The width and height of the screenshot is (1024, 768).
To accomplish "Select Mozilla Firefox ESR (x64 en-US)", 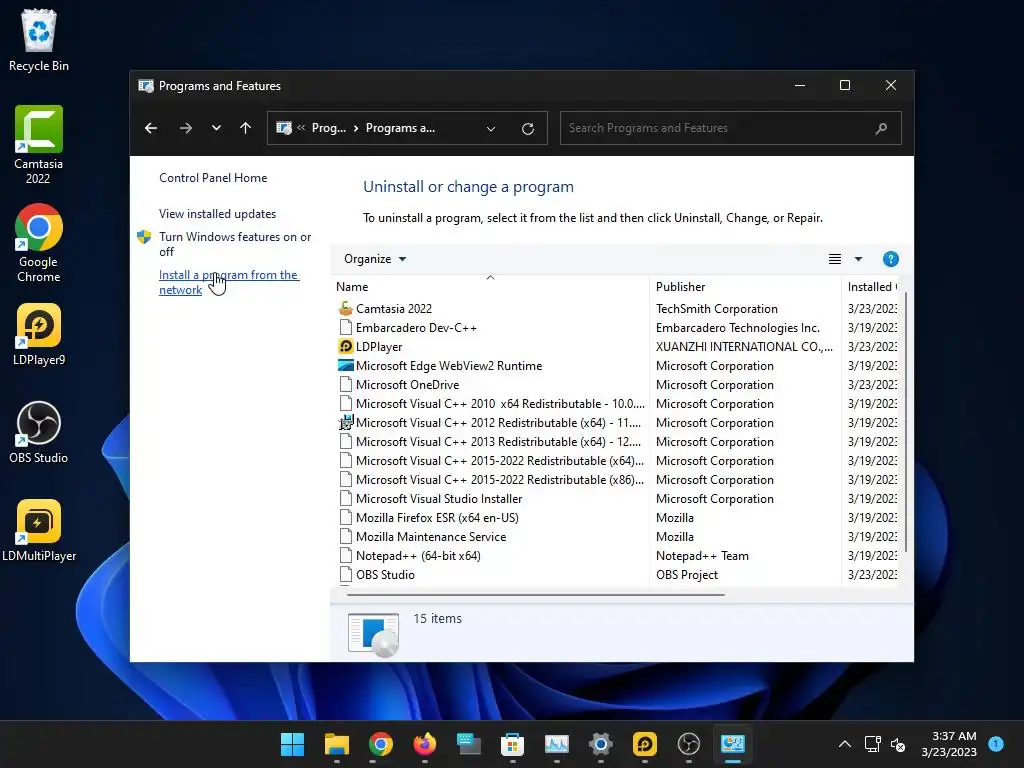I will pyautogui.click(x=437, y=517).
